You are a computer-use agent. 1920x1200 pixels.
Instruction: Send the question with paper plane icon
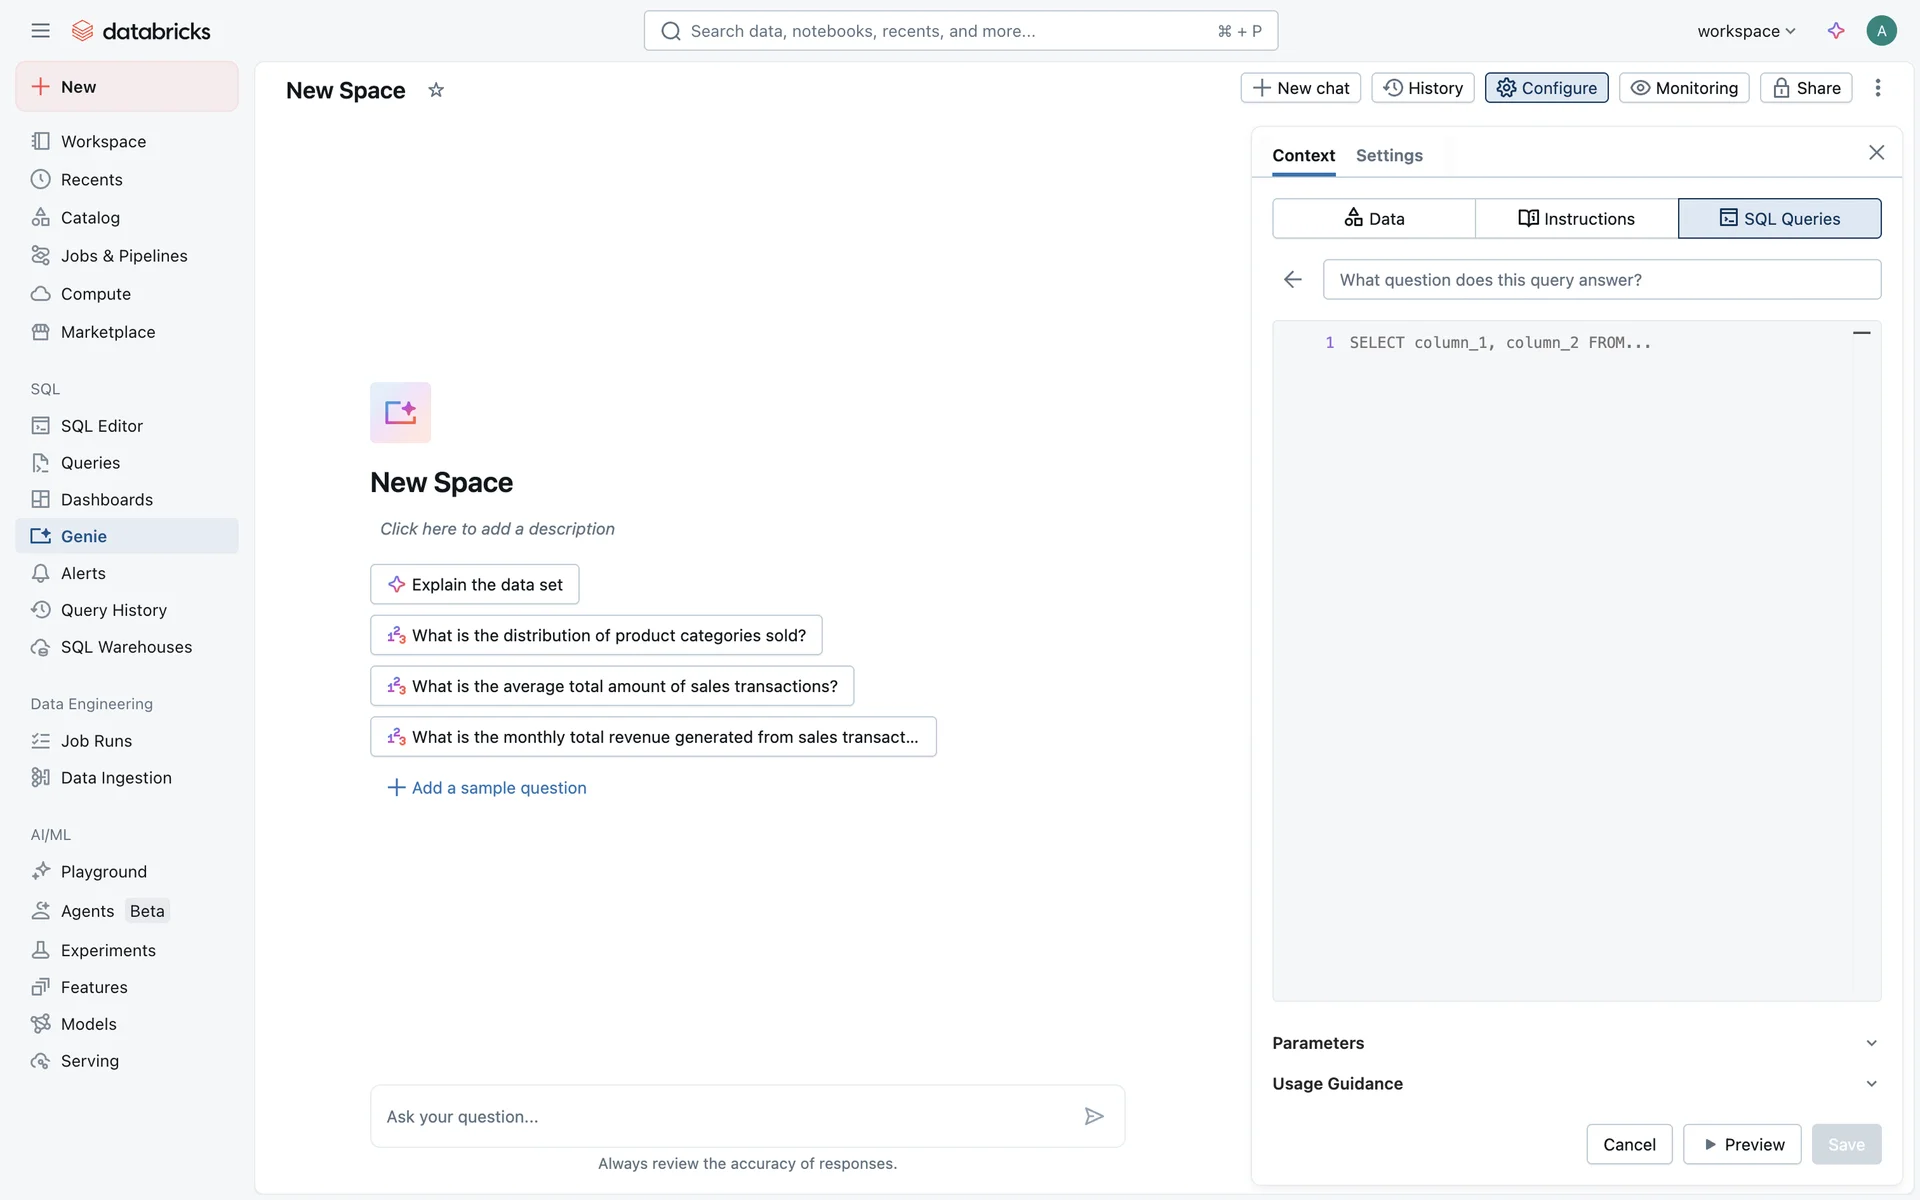[1094, 1116]
